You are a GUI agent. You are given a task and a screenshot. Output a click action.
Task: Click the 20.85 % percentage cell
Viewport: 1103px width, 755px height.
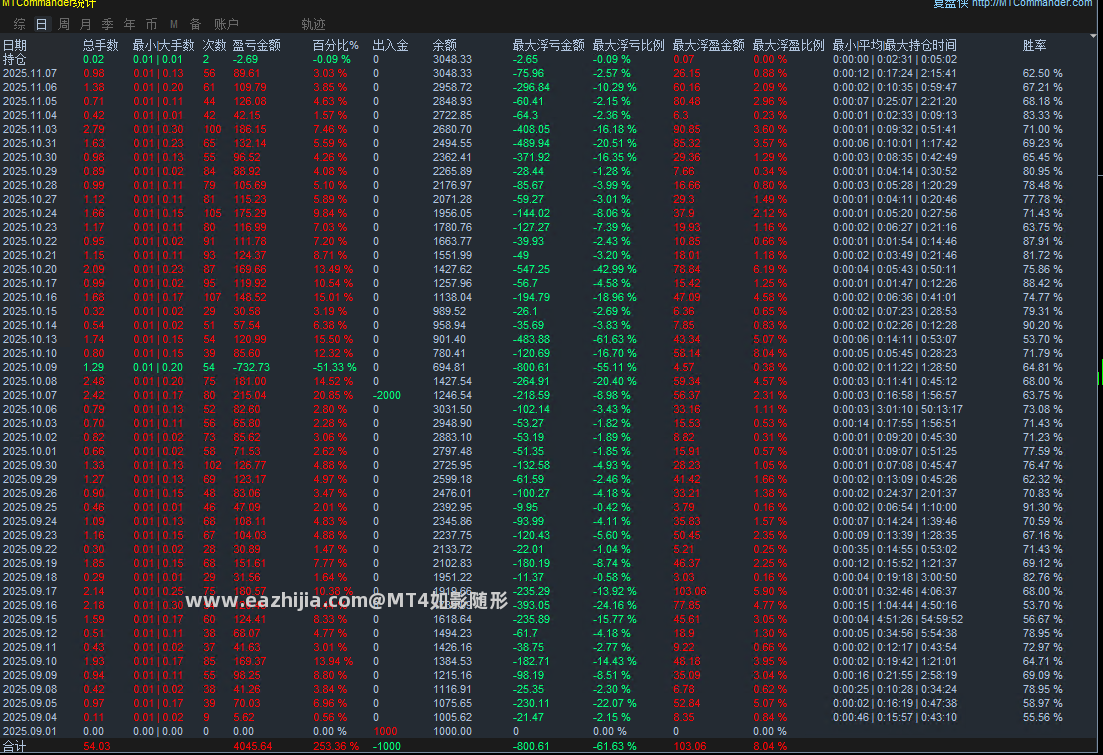coord(333,395)
